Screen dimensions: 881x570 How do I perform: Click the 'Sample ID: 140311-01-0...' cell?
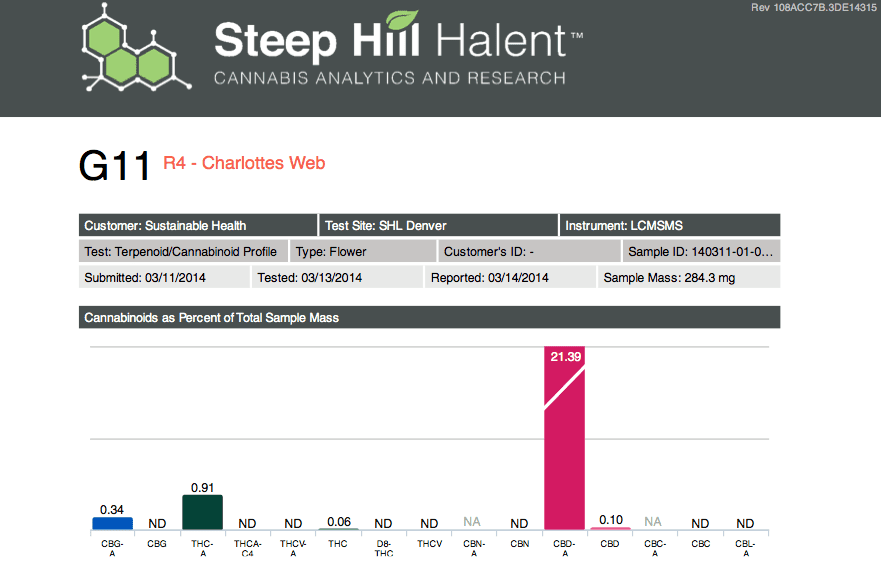click(x=701, y=251)
